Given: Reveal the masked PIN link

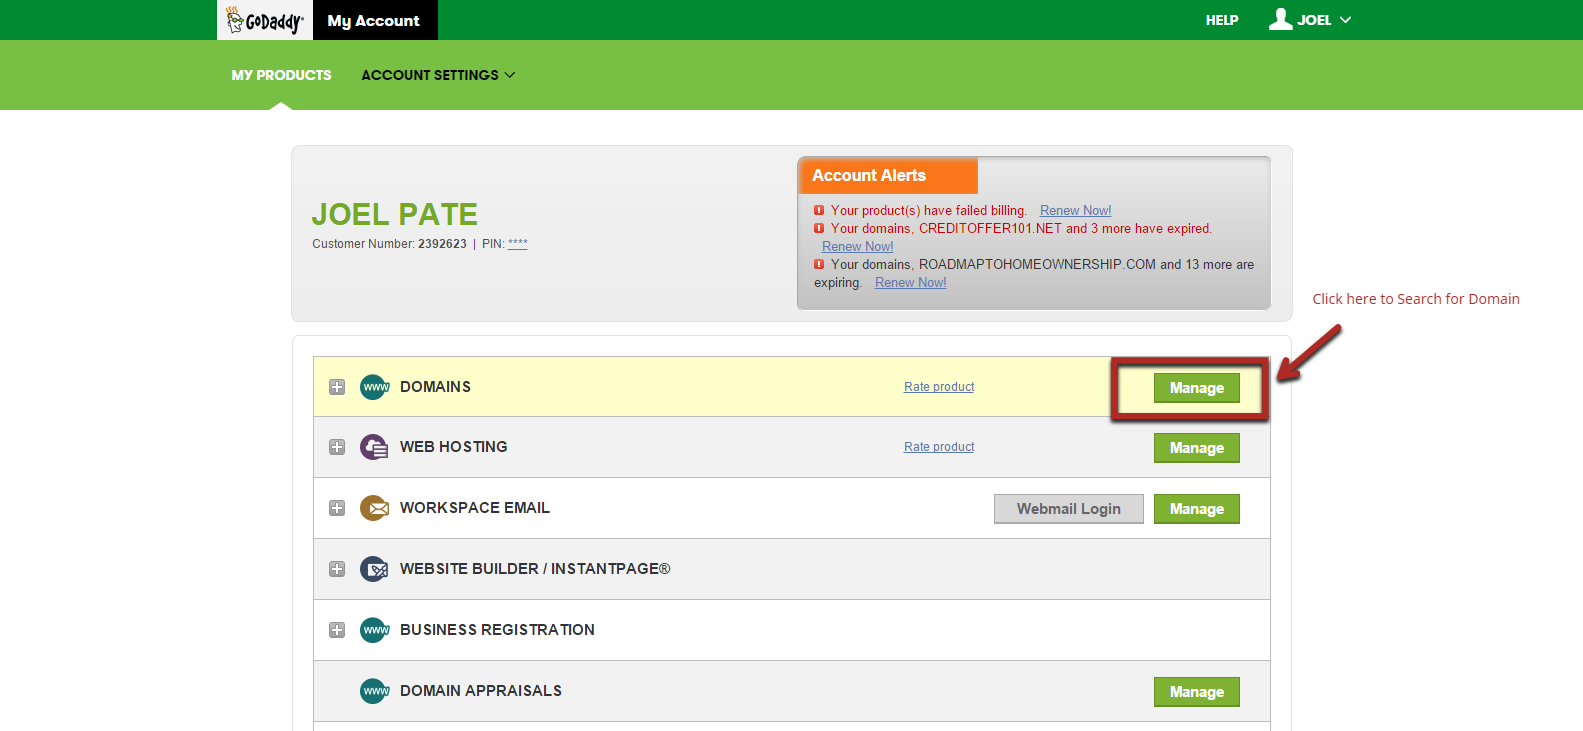Looking at the screenshot, I should [517, 243].
